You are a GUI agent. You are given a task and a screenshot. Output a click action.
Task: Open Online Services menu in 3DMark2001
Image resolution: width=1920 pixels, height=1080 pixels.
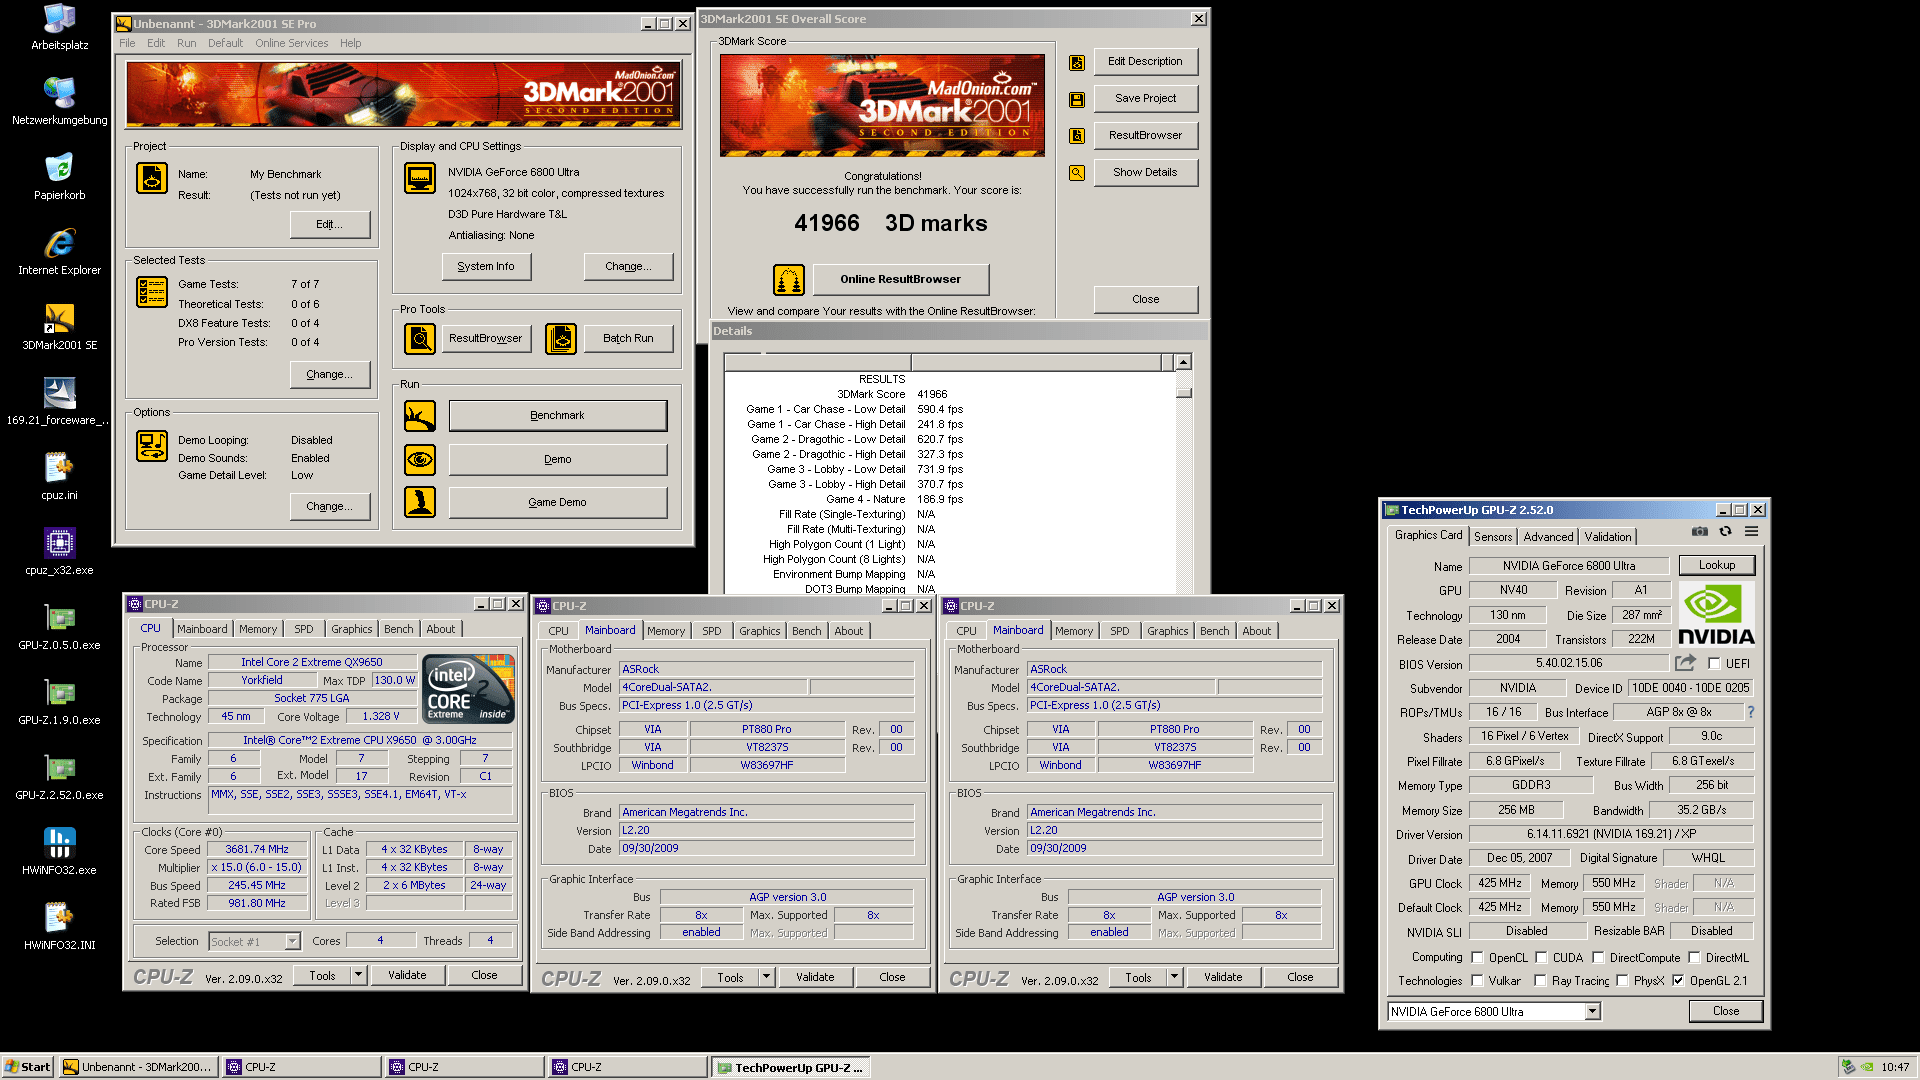click(x=291, y=43)
